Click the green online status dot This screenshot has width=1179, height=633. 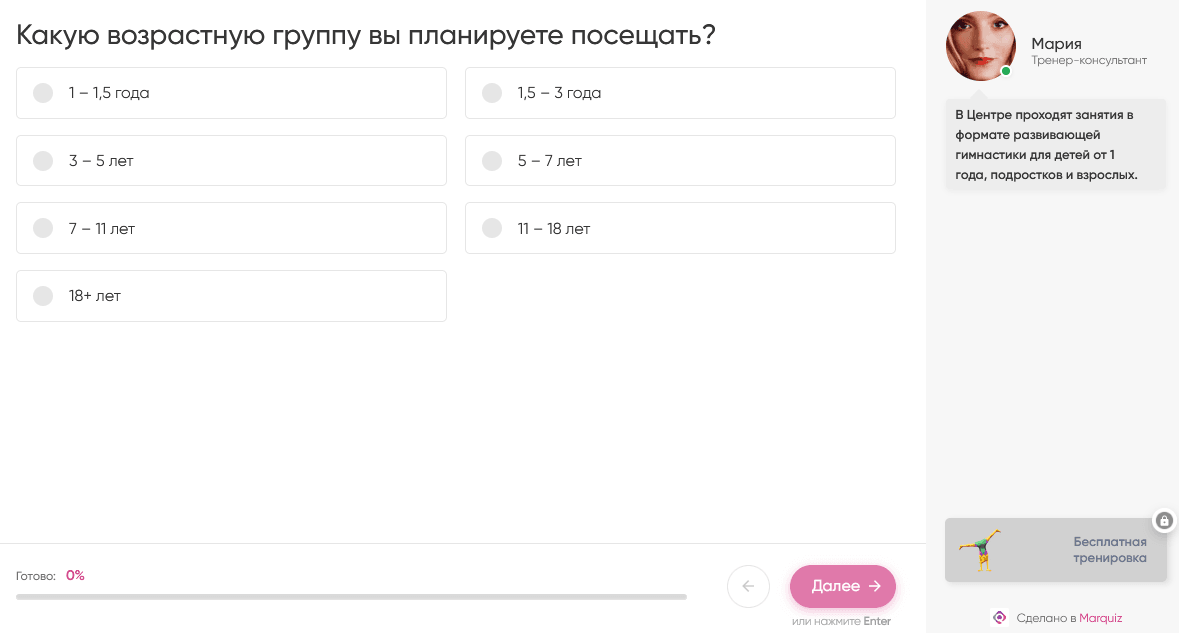tap(1006, 72)
